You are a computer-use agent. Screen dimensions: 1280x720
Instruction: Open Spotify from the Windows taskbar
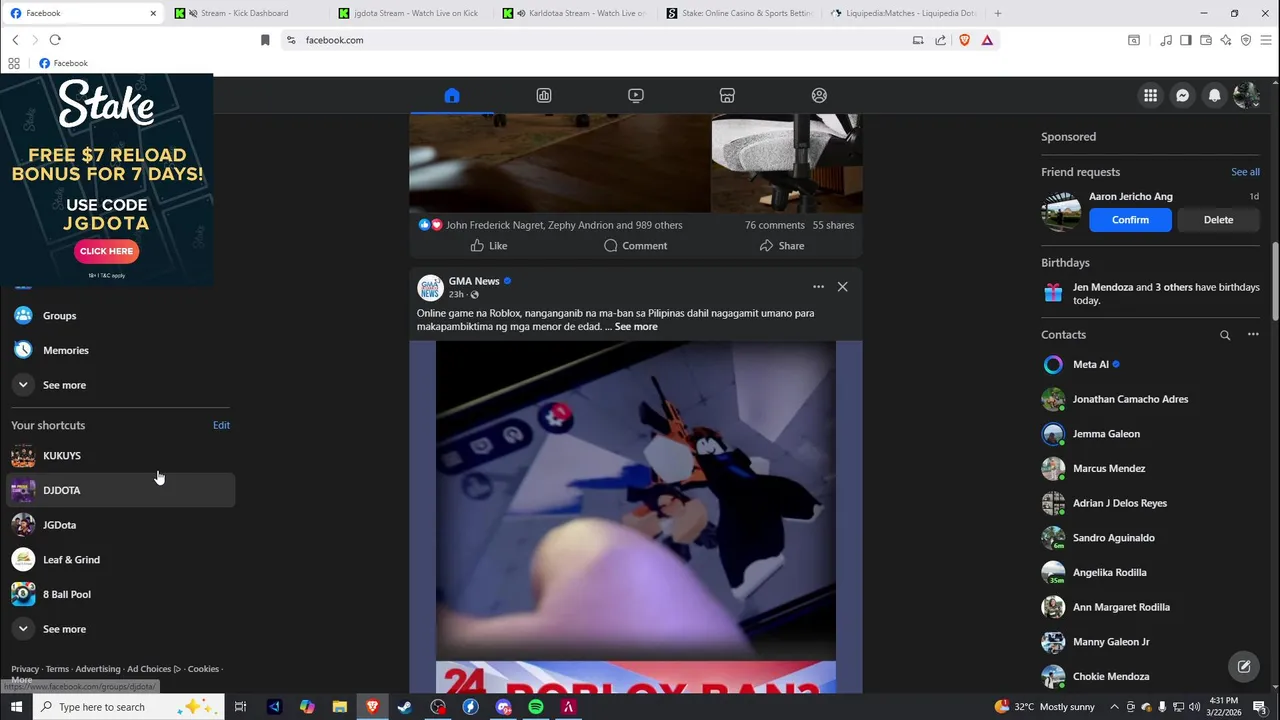[536, 707]
